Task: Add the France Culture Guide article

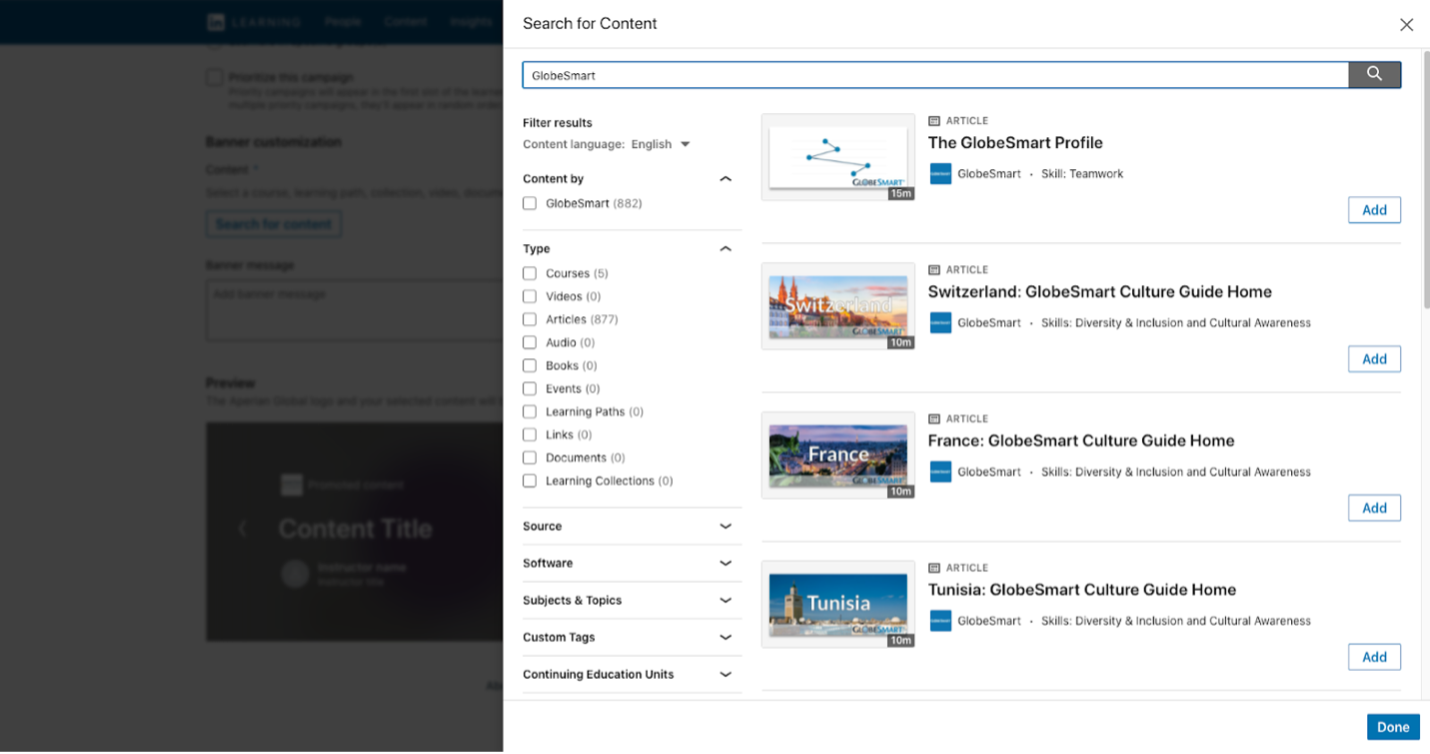Action: [1374, 508]
